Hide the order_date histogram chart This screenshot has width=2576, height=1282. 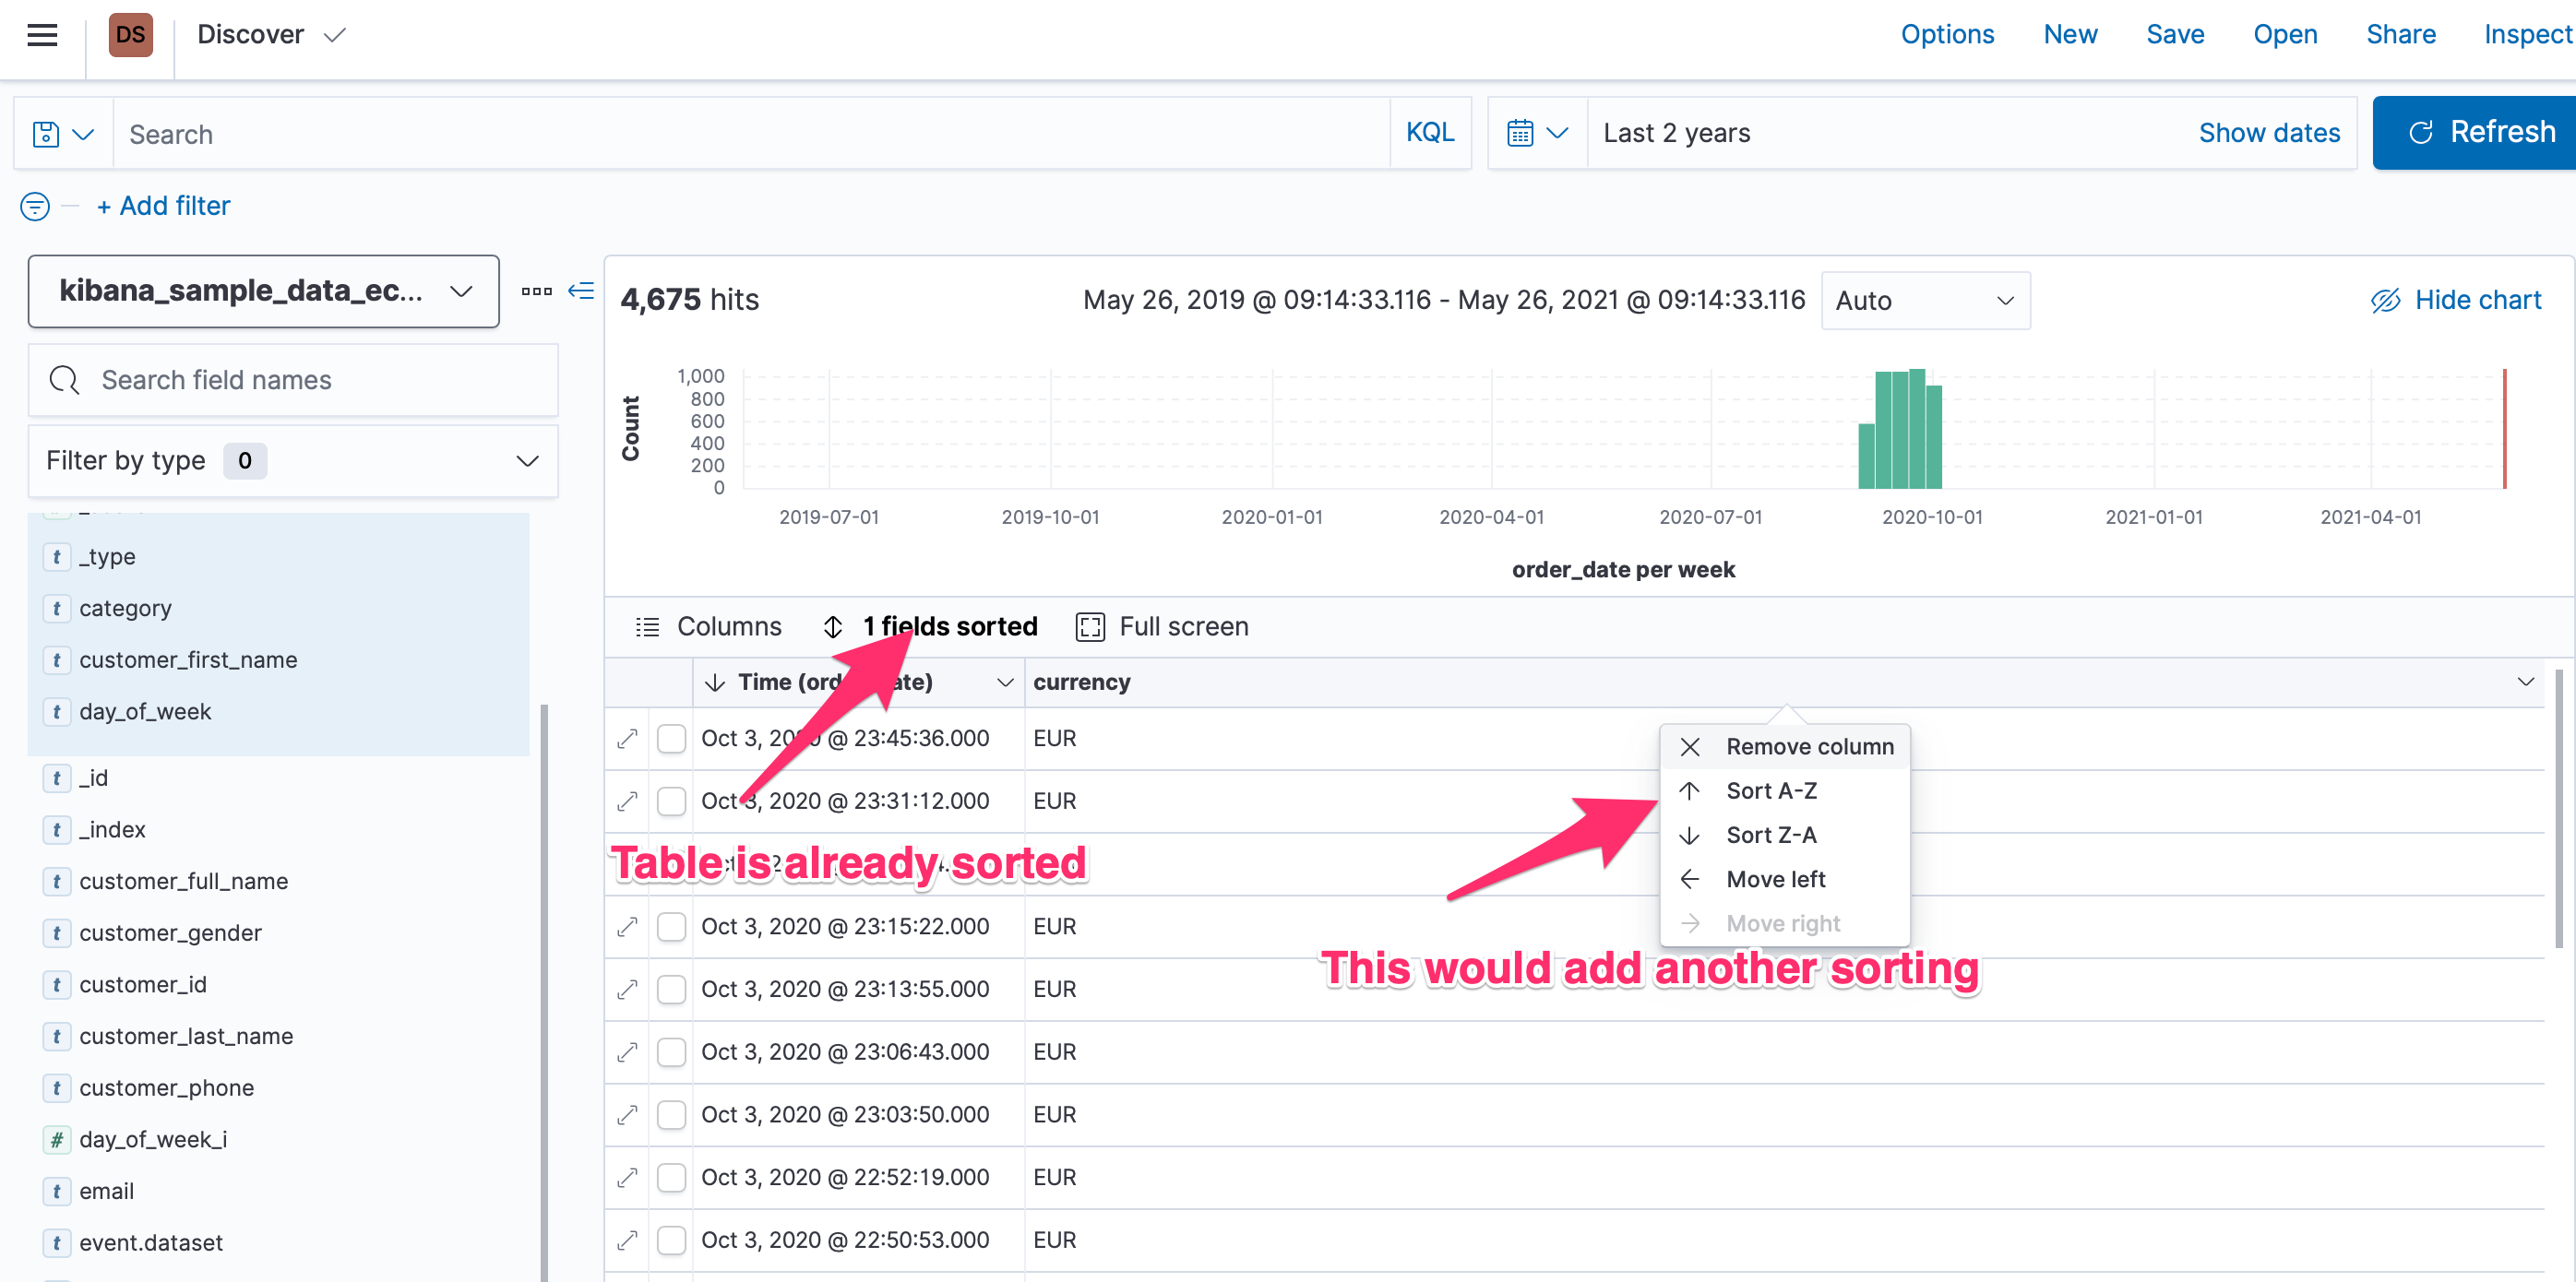tap(2456, 299)
